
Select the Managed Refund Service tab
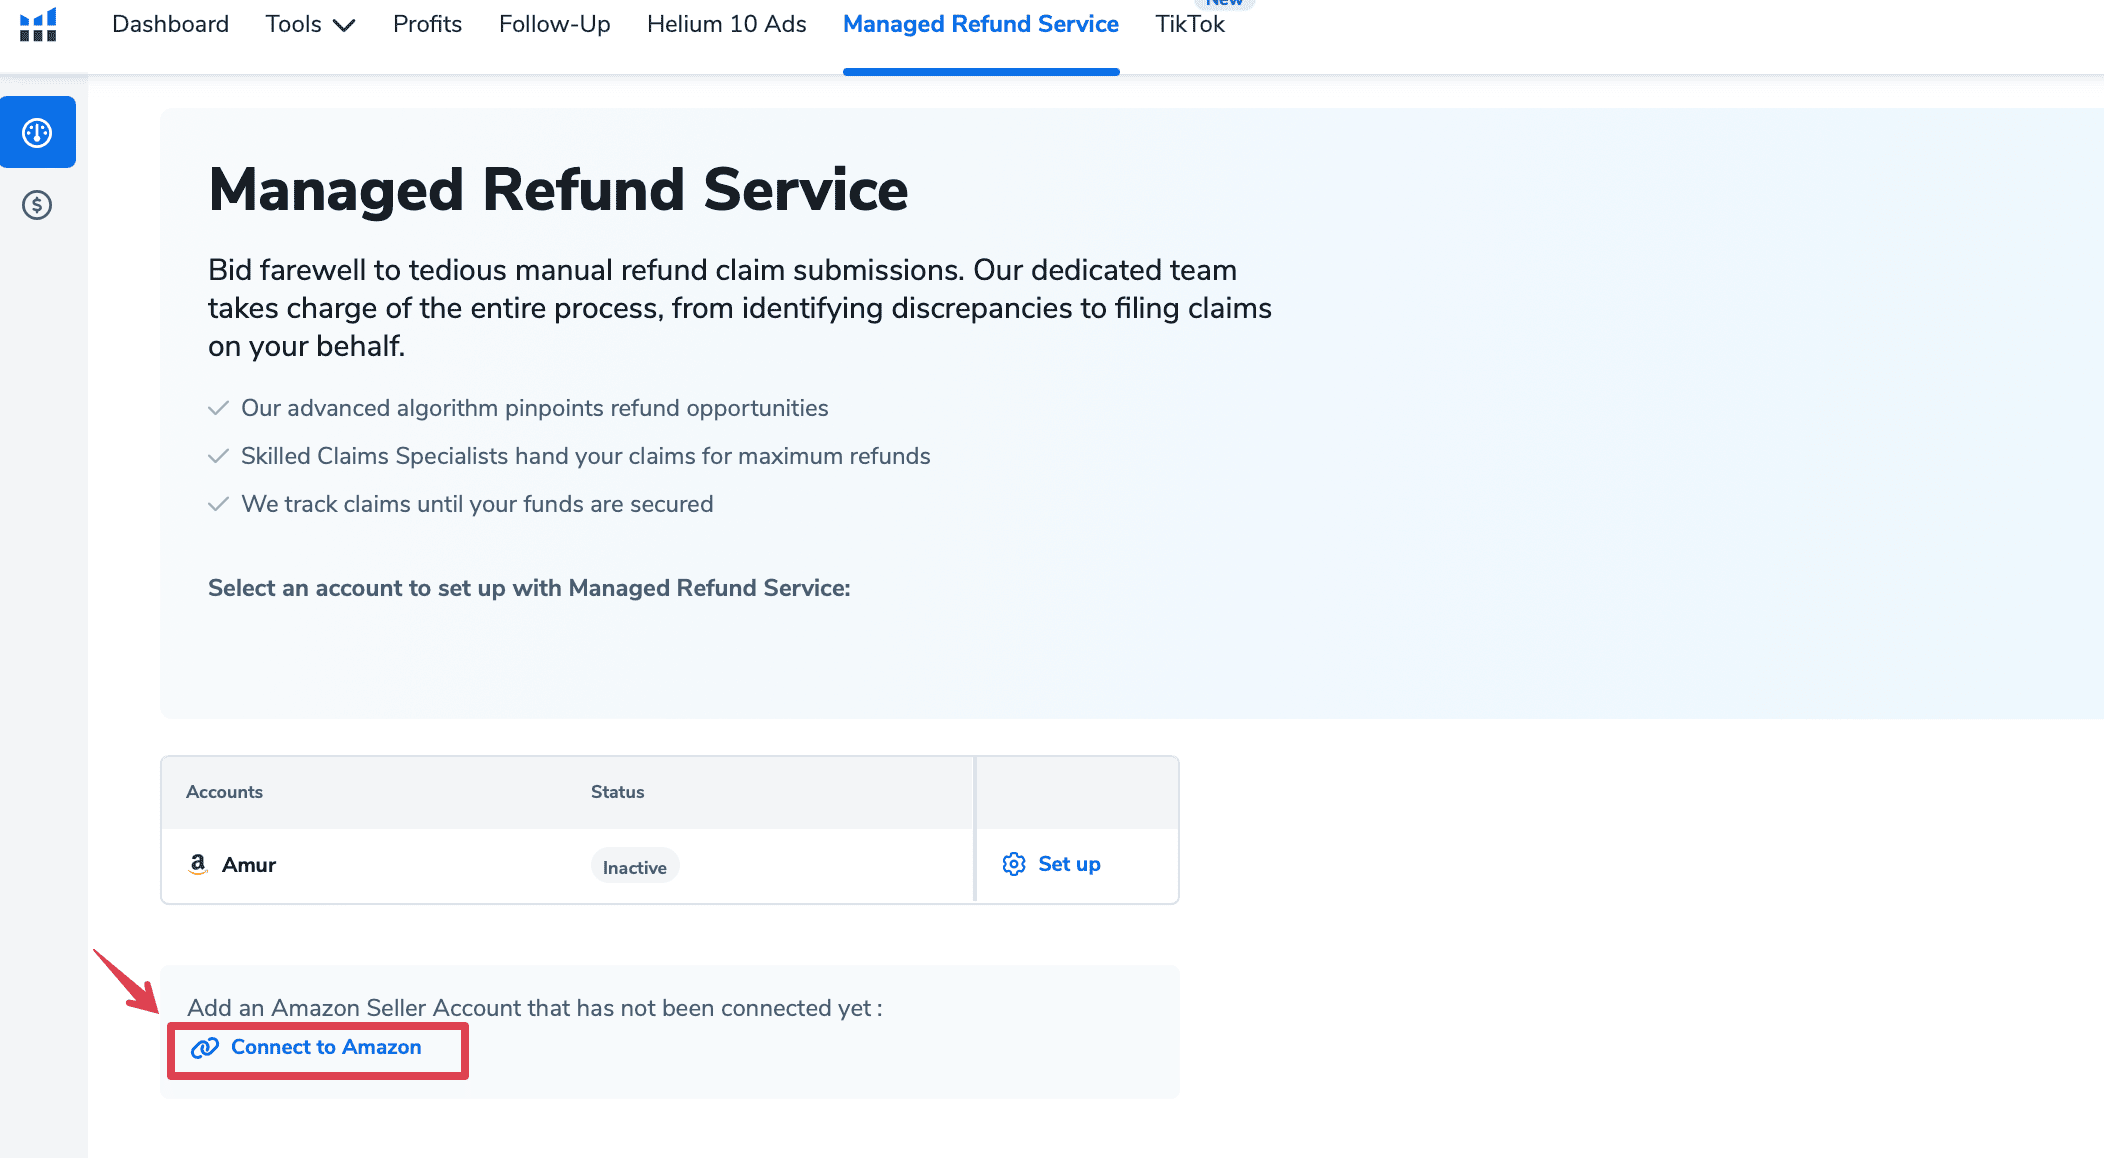coord(981,24)
